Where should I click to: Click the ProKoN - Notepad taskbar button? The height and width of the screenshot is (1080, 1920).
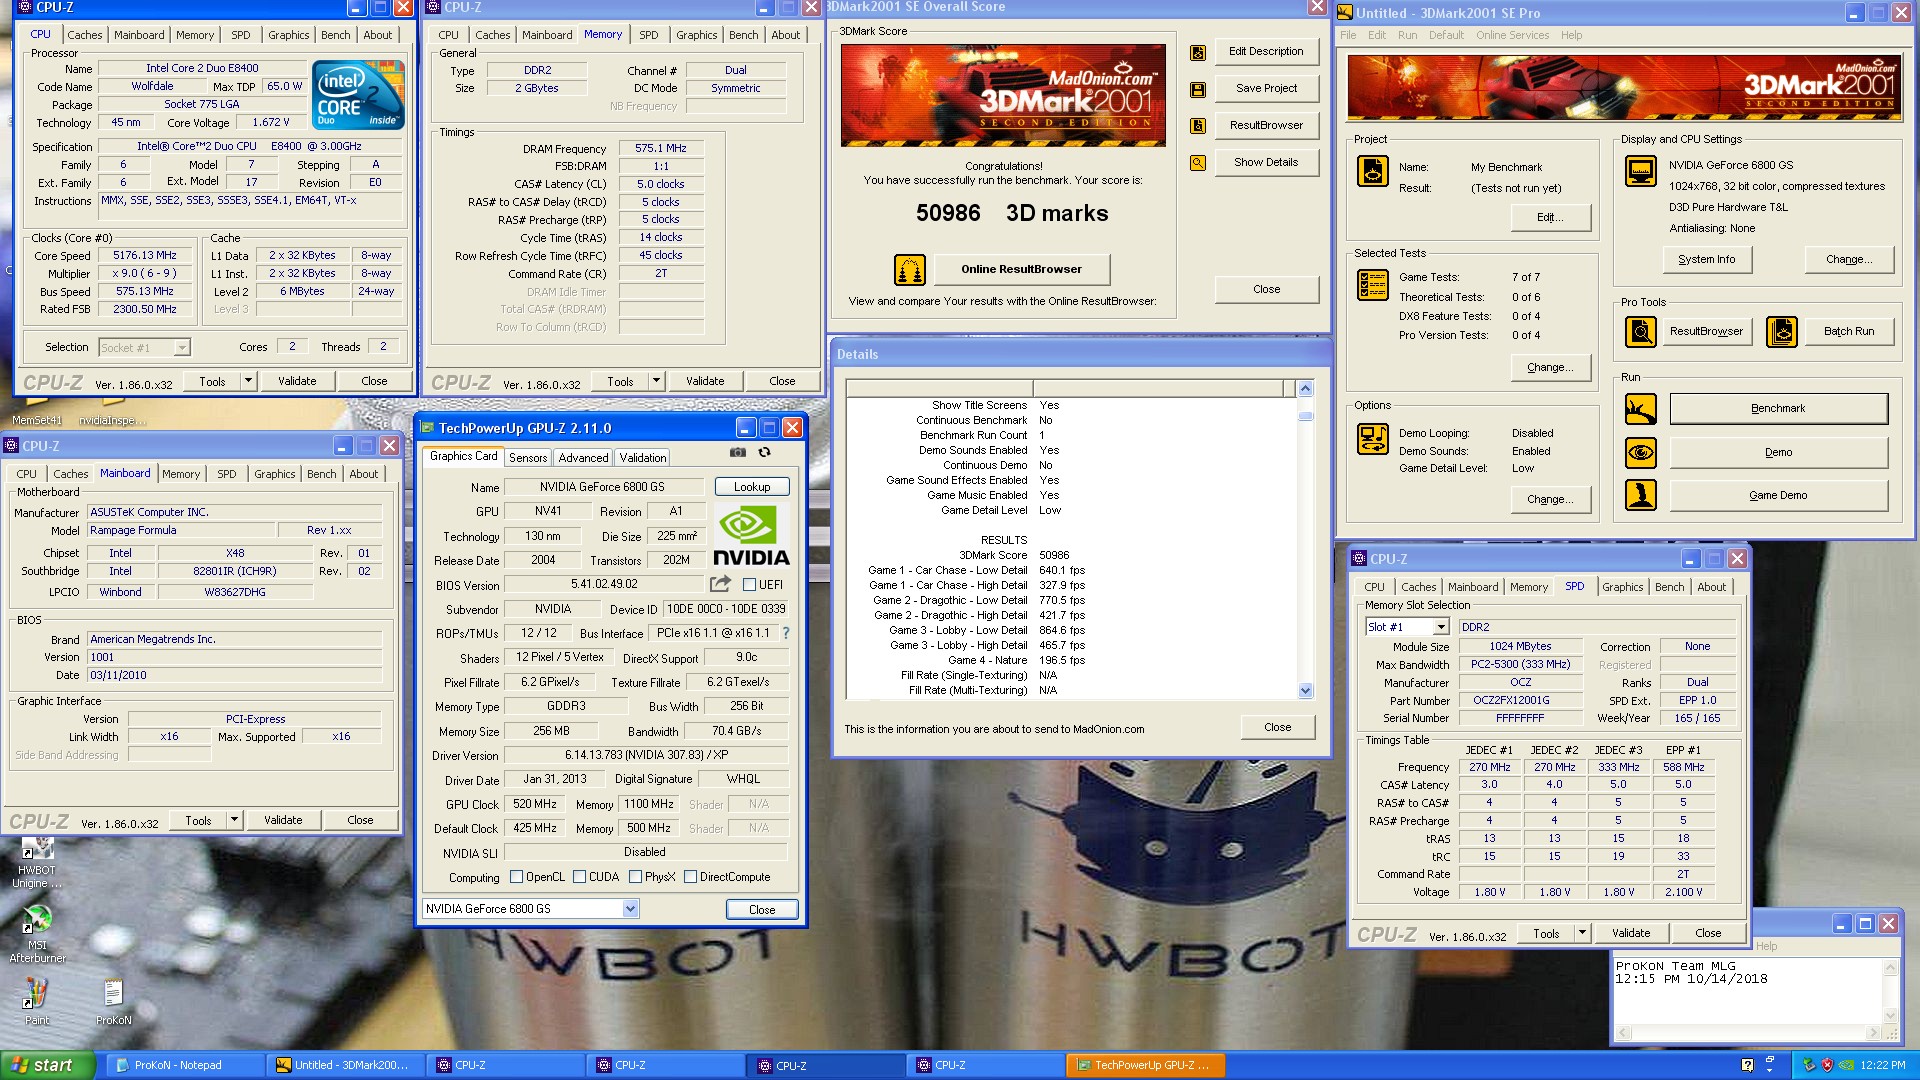(x=186, y=1066)
